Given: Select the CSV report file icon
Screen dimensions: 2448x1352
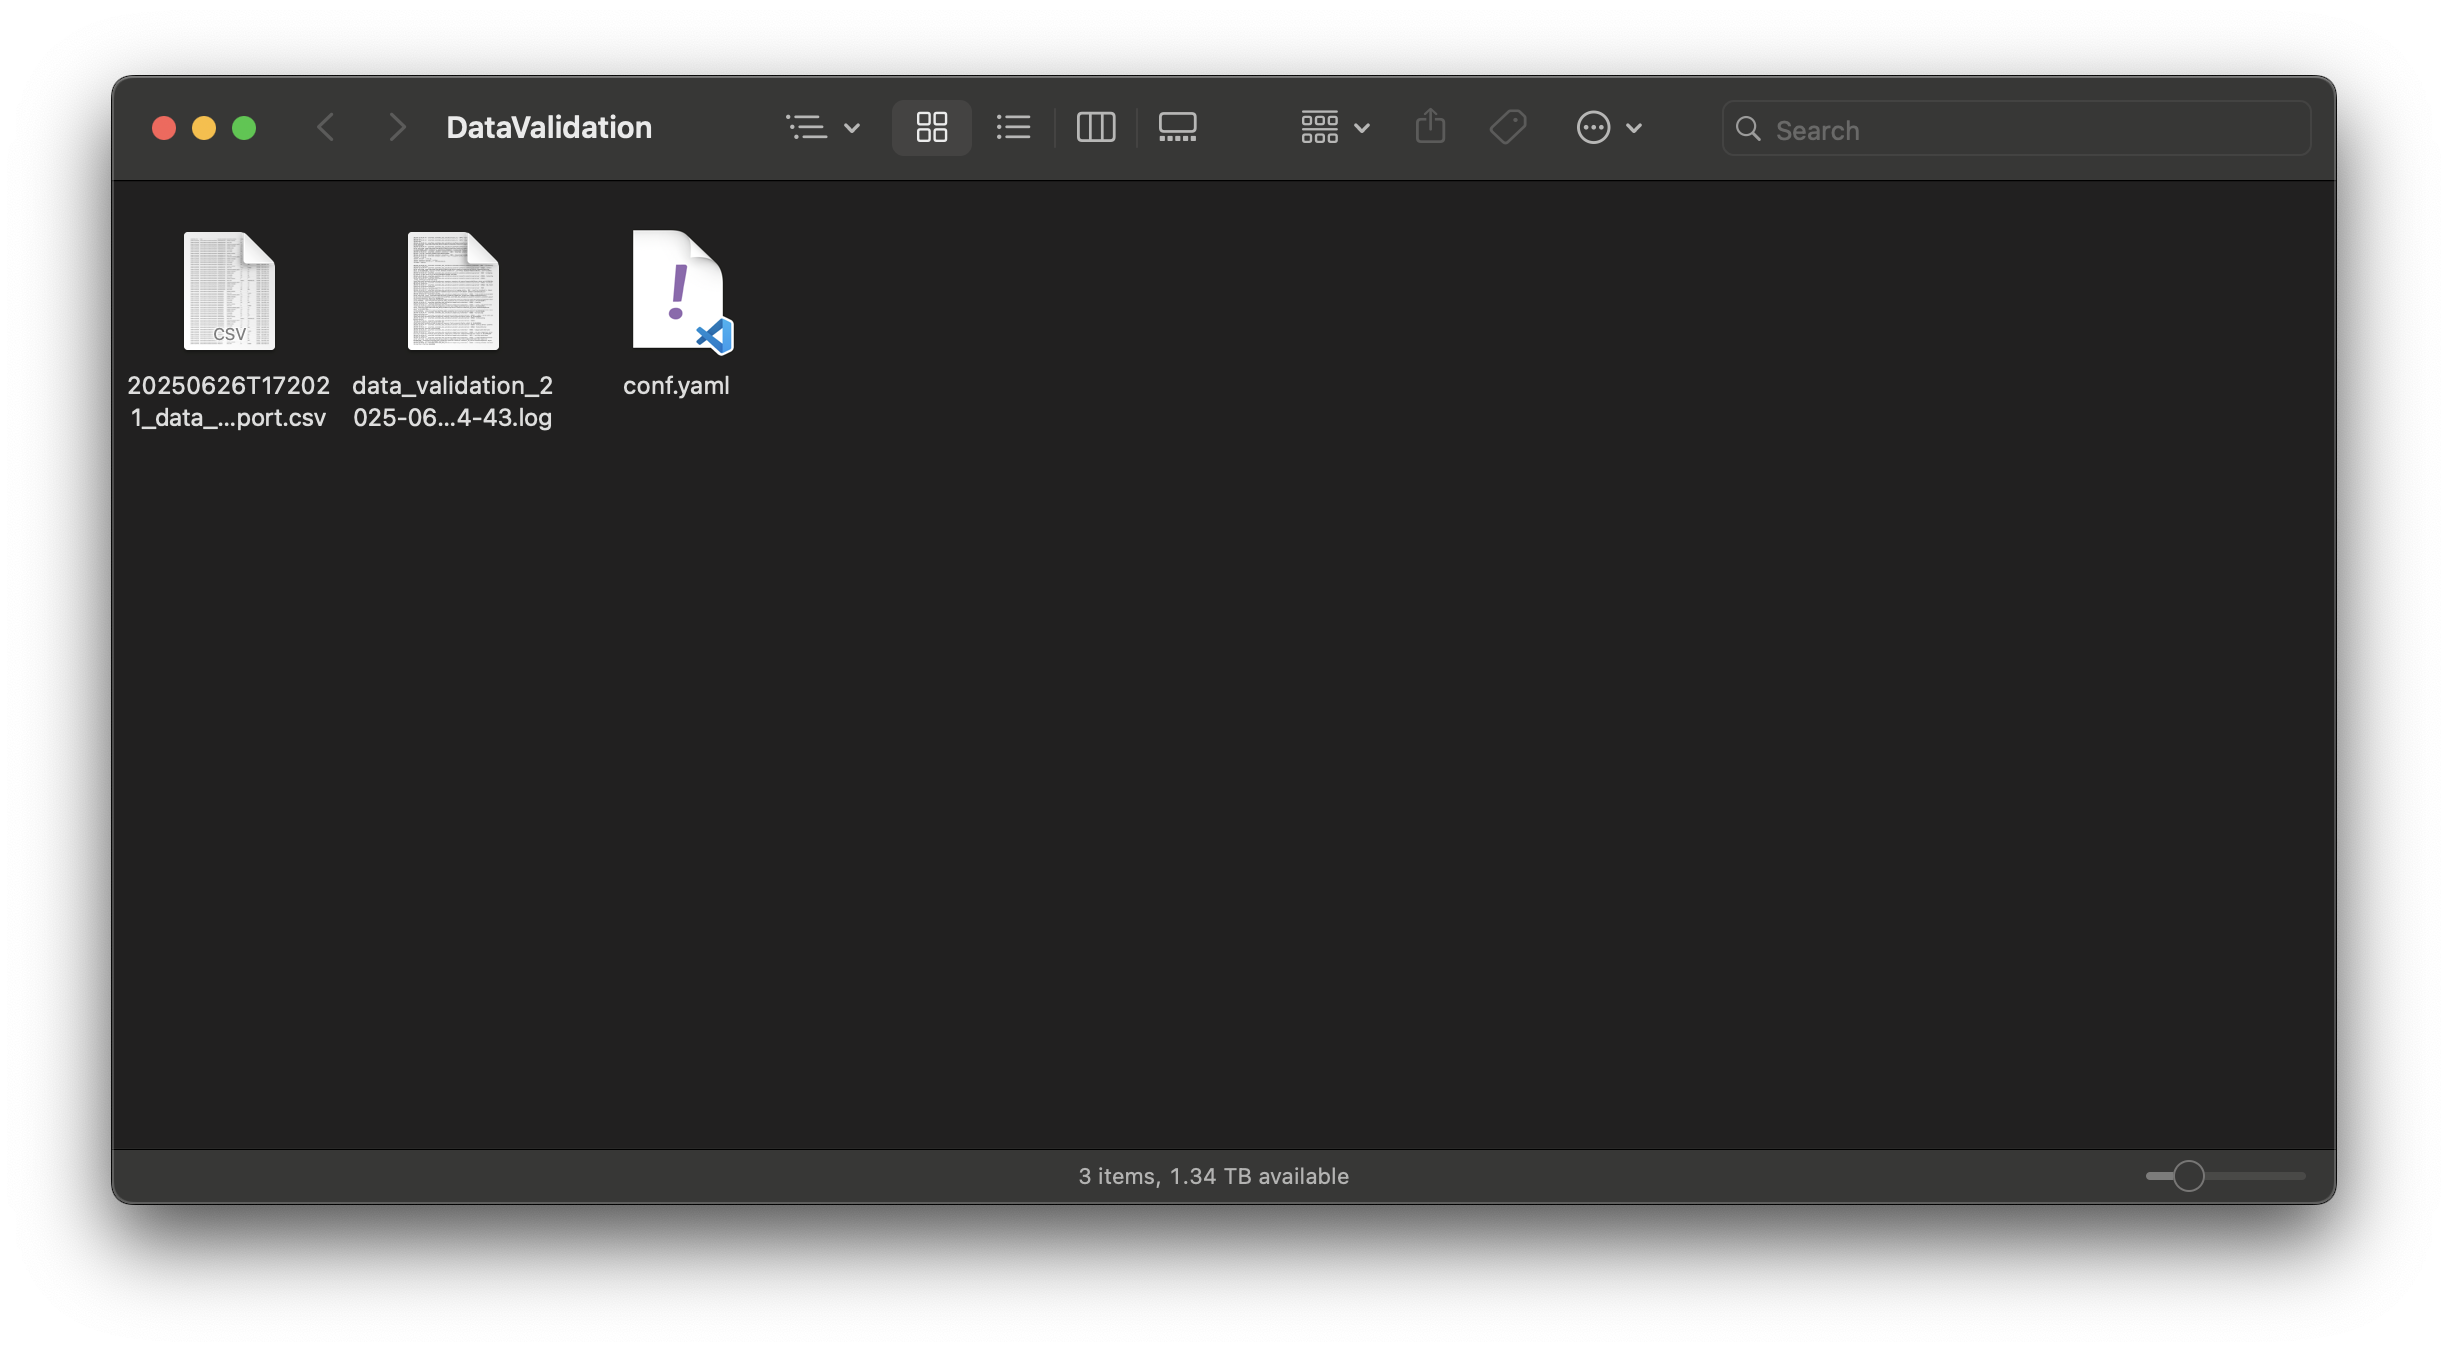Looking at the screenshot, I should (229, 291).
